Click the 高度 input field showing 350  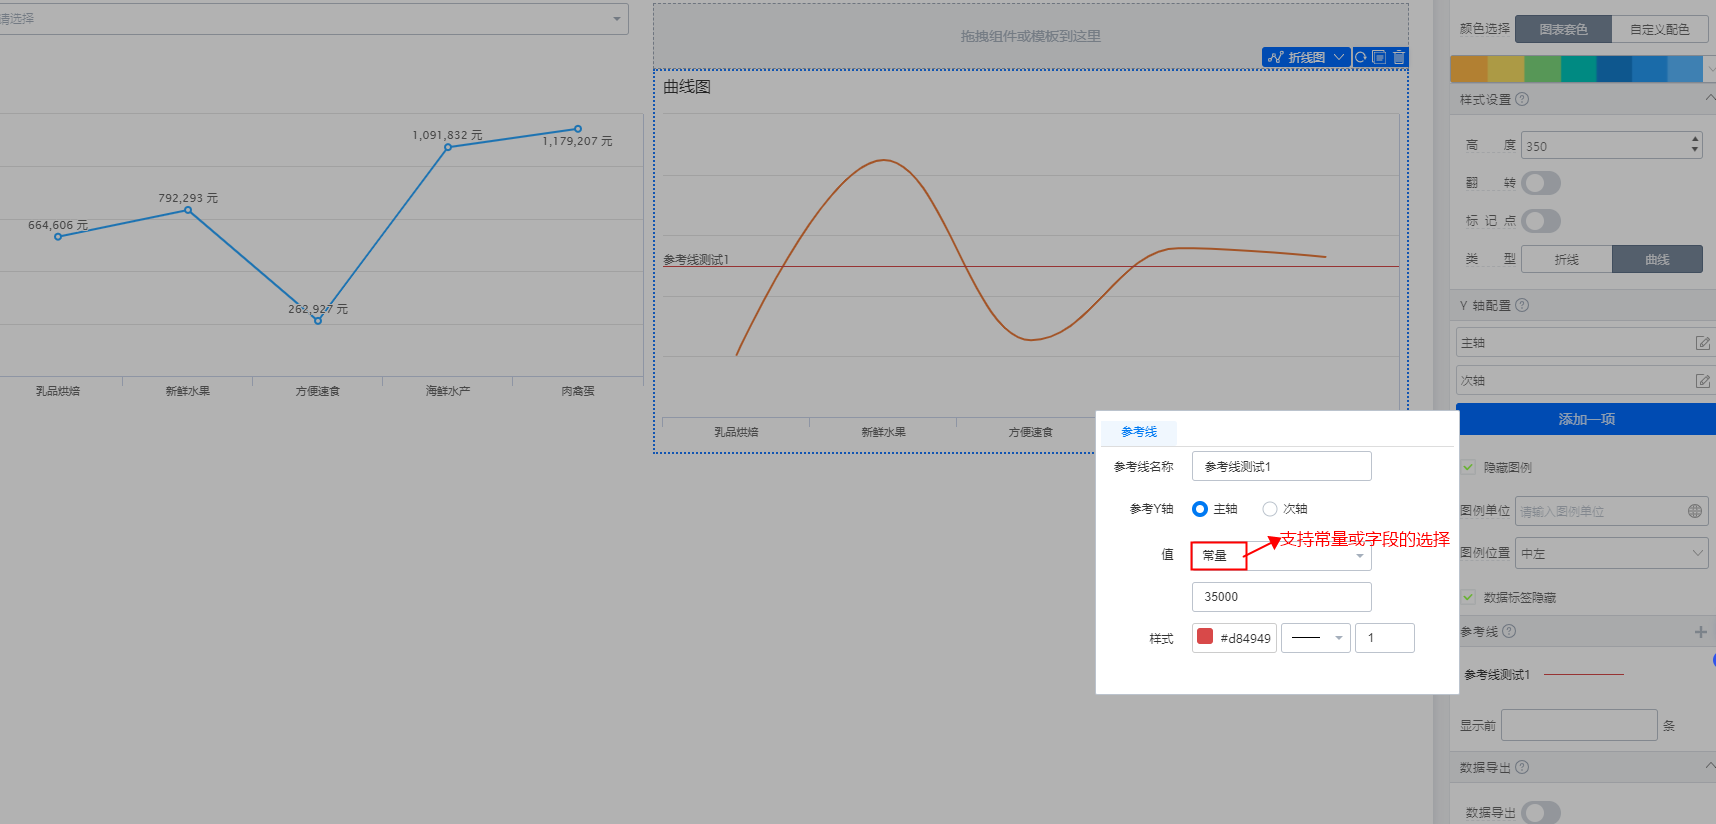click(x=1611, y=145)
